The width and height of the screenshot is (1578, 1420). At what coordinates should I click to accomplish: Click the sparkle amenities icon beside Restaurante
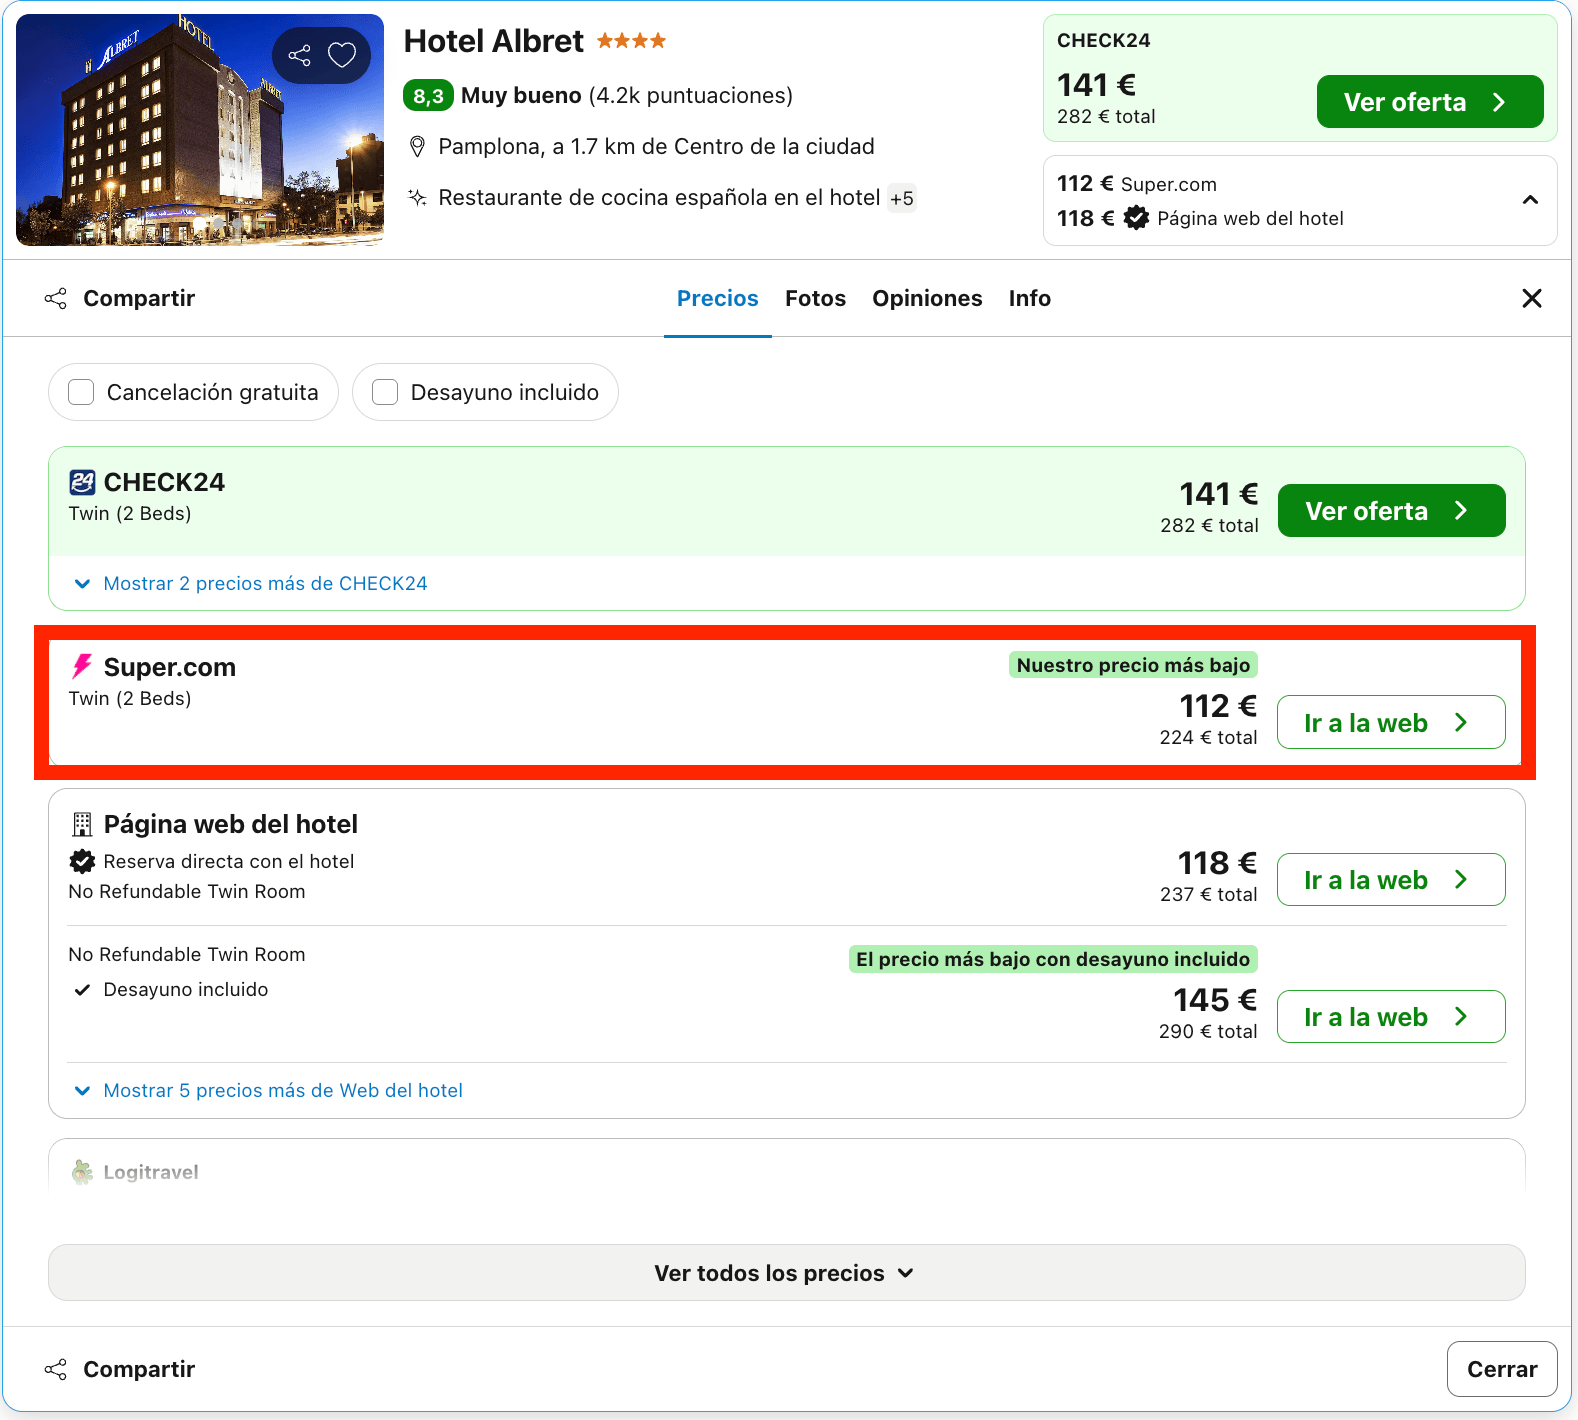point(418,197)
